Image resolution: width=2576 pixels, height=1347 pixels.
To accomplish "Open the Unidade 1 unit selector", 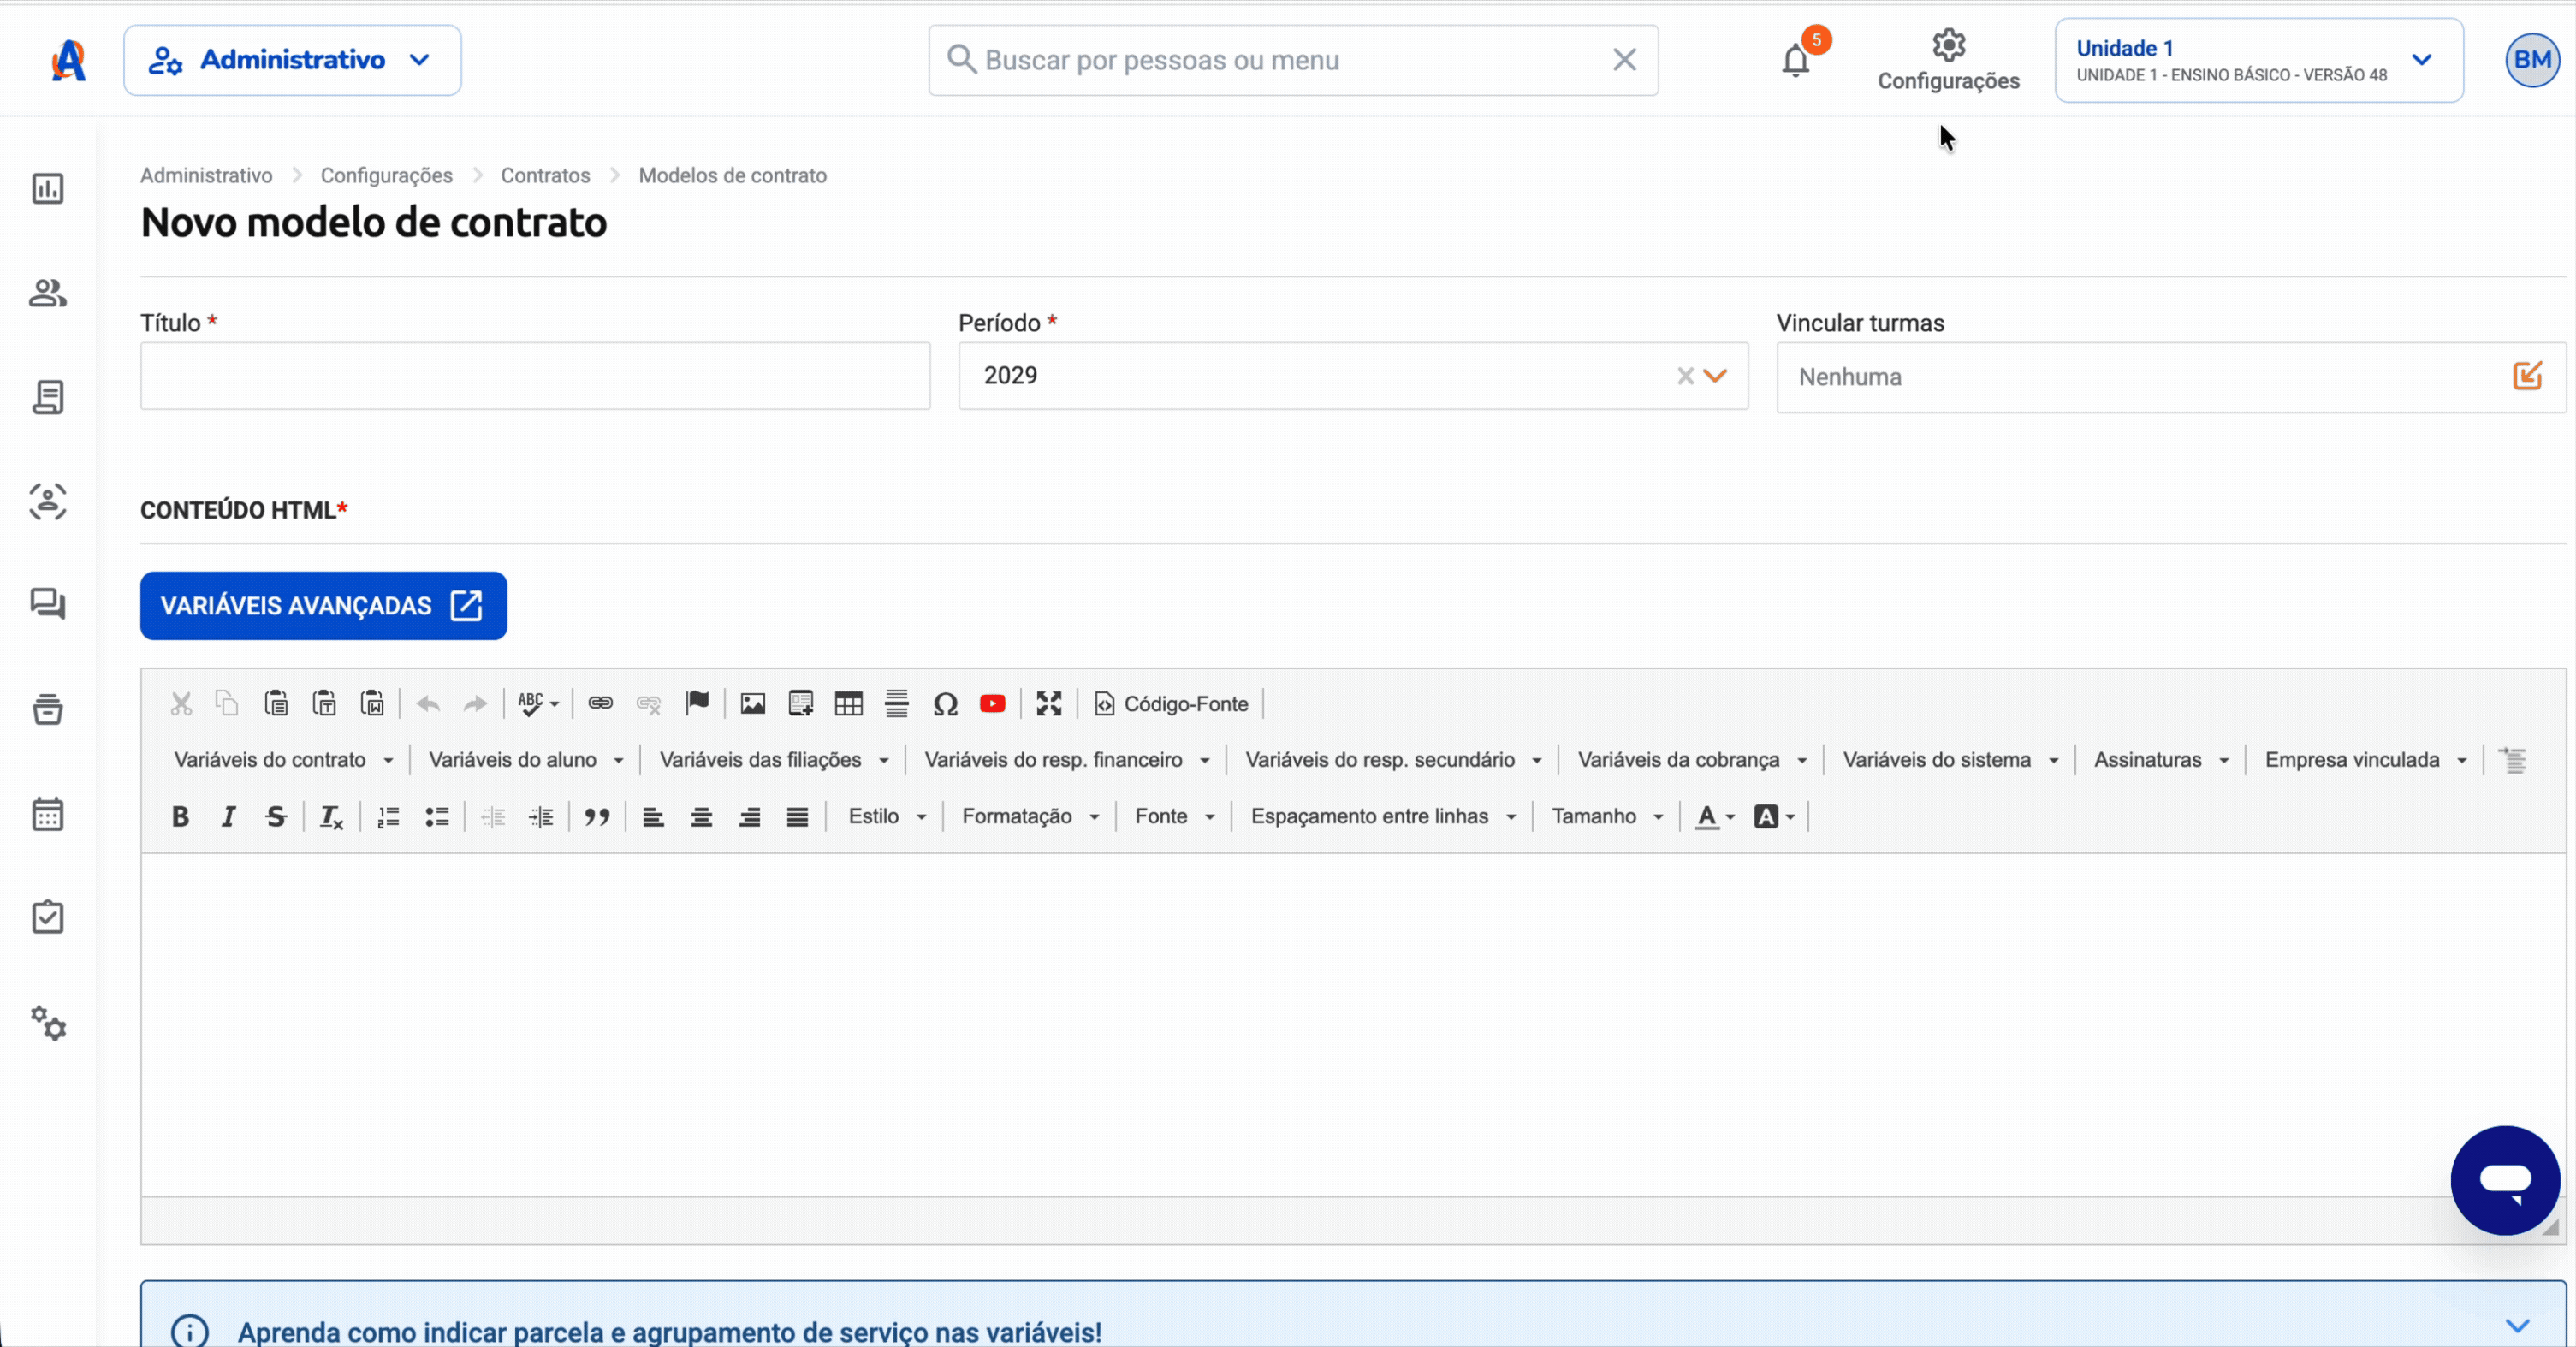I will (x=2258, y=60).
